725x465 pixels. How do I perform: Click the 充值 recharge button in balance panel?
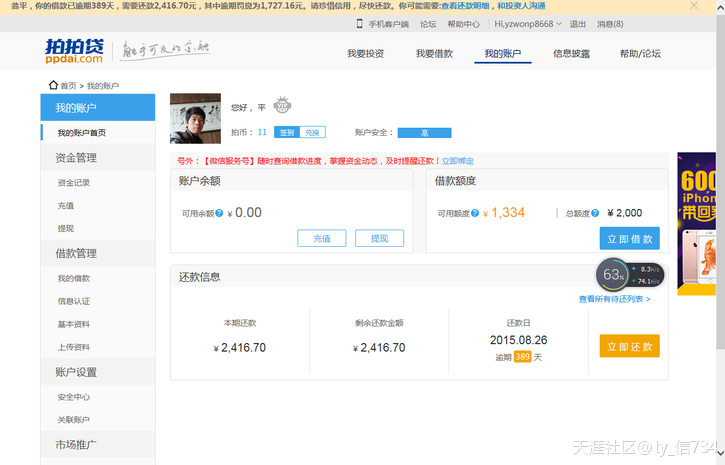[321, 239]
